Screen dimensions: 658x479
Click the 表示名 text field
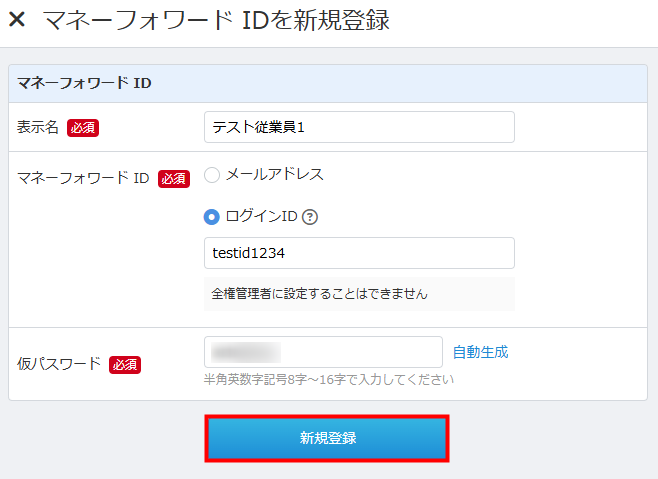tap(359, 127)
